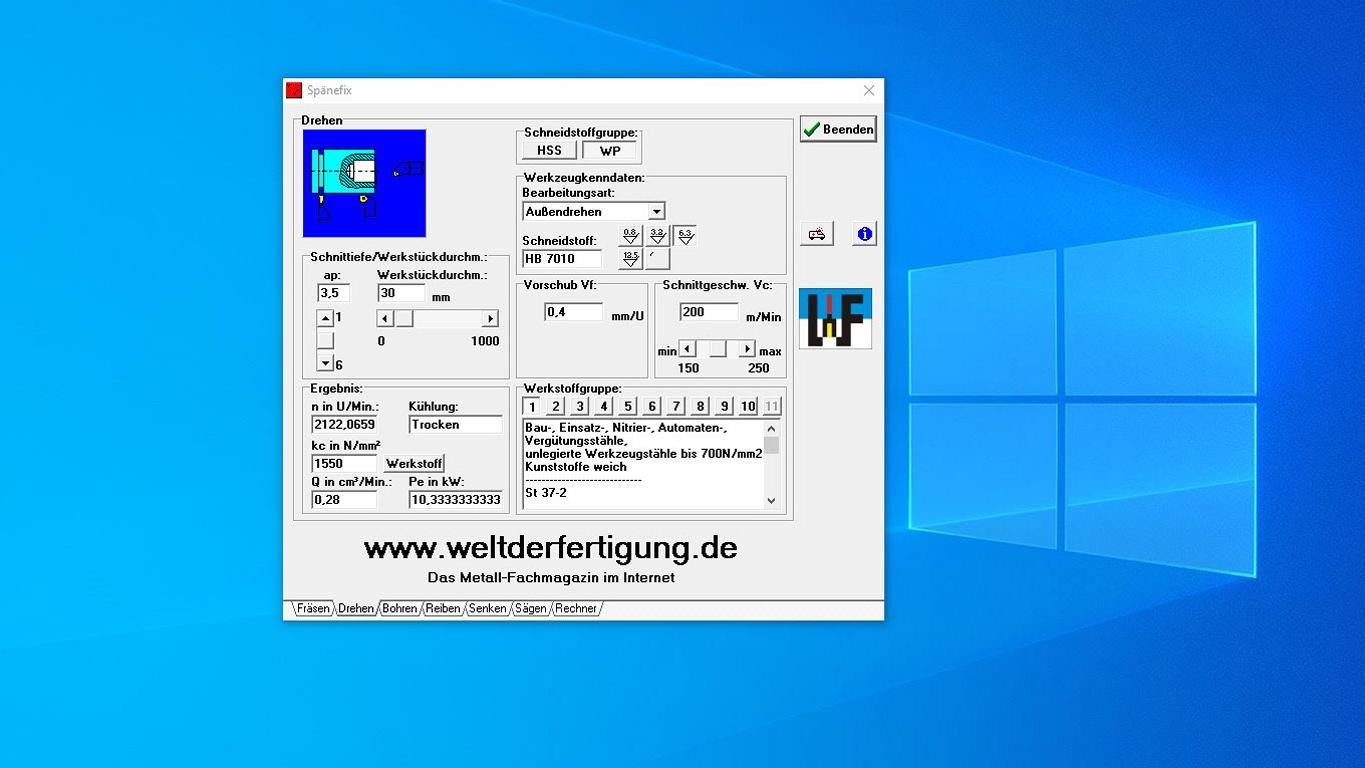Image resolution: width=1365 pixels, height=768 pixels.
Task: Click the Beenden button
Action: coord(838,129)
